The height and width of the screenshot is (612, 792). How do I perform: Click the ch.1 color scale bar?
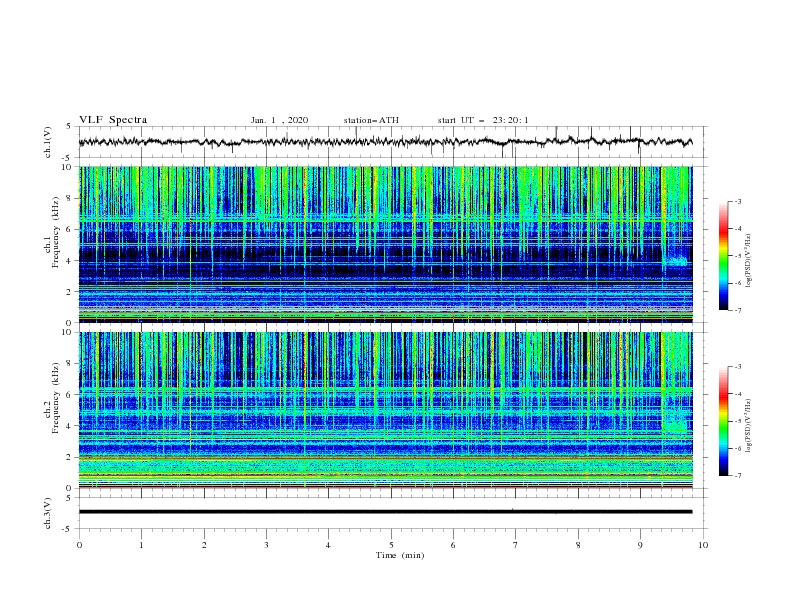(723, 256)
